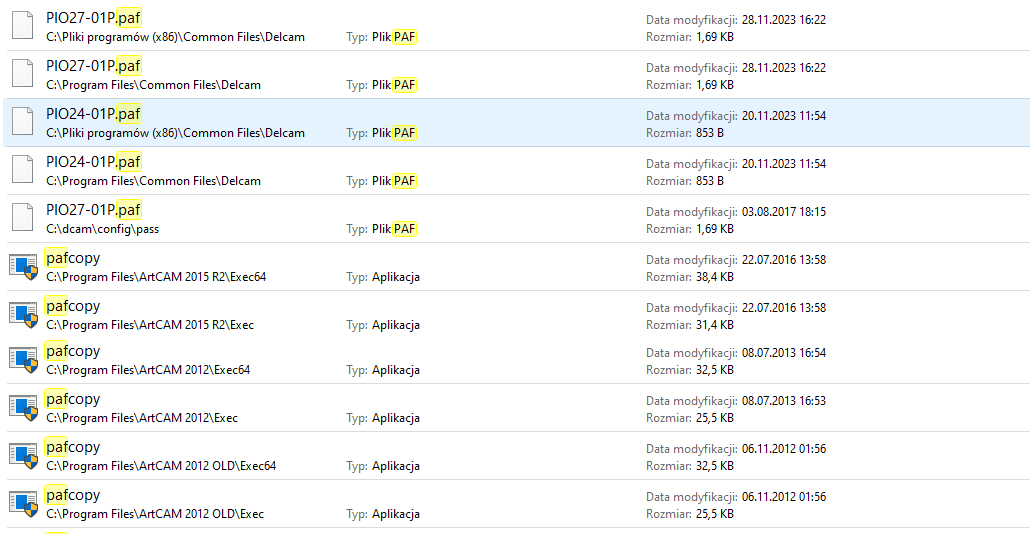Select pafcopy name in ArtCAM 2012\Exec64 row
The image size is (1030, 534).
tap(73, 351)
